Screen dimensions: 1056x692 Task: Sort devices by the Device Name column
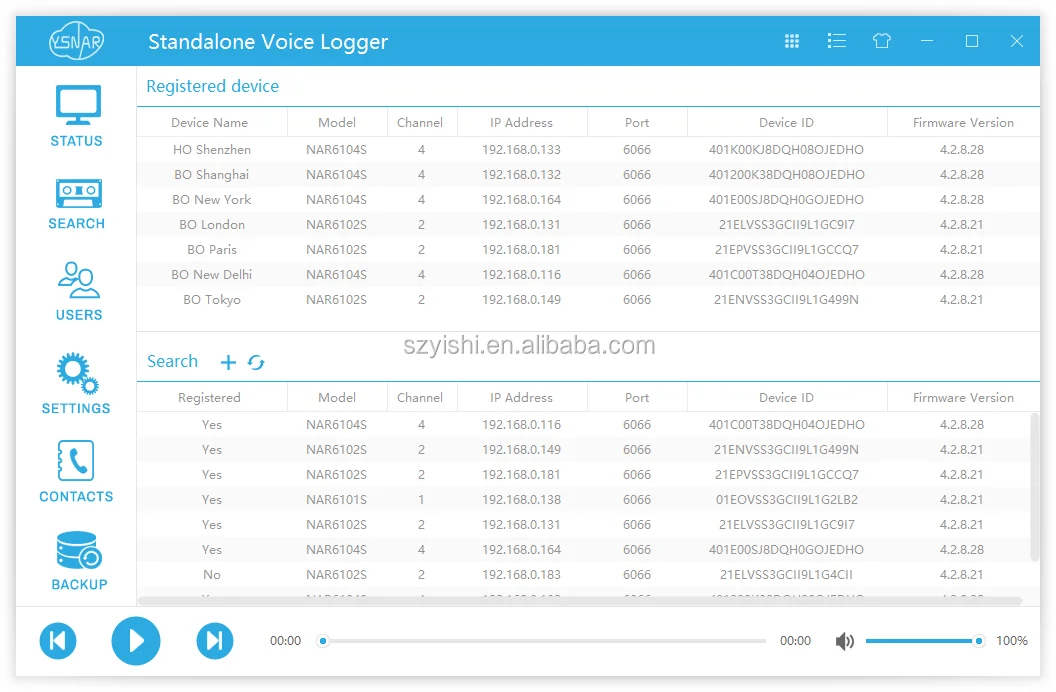point(211,122)
